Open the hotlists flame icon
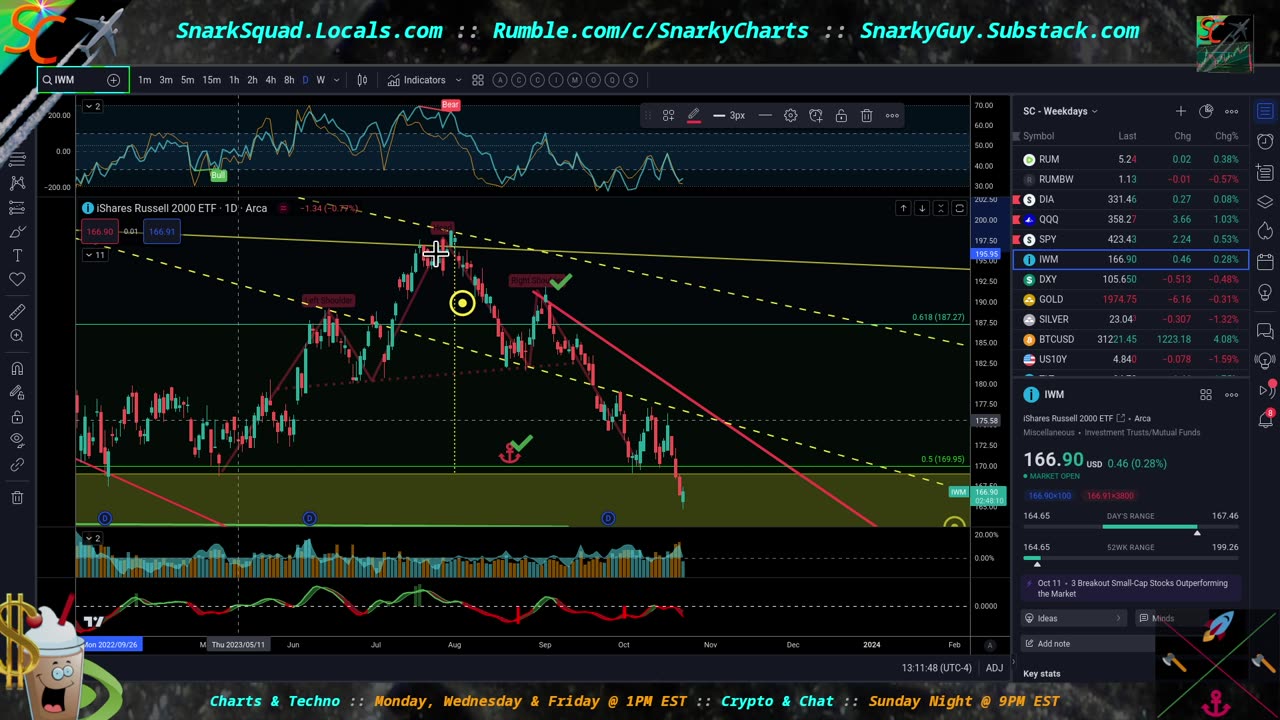Image resolution: width=1280 pixels, height=720 pixels. click(1265, 232)
